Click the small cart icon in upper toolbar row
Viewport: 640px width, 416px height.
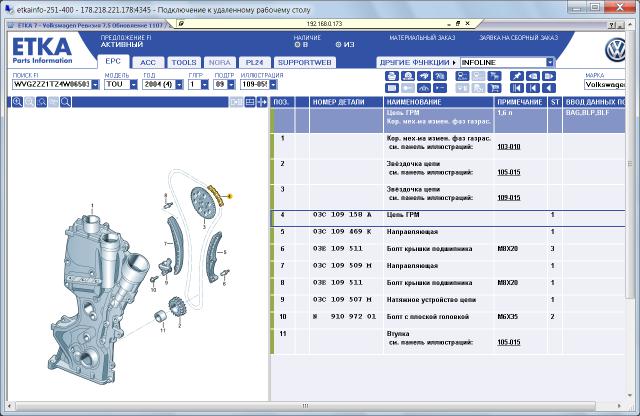pyautogui.click(x=494, y=76)
